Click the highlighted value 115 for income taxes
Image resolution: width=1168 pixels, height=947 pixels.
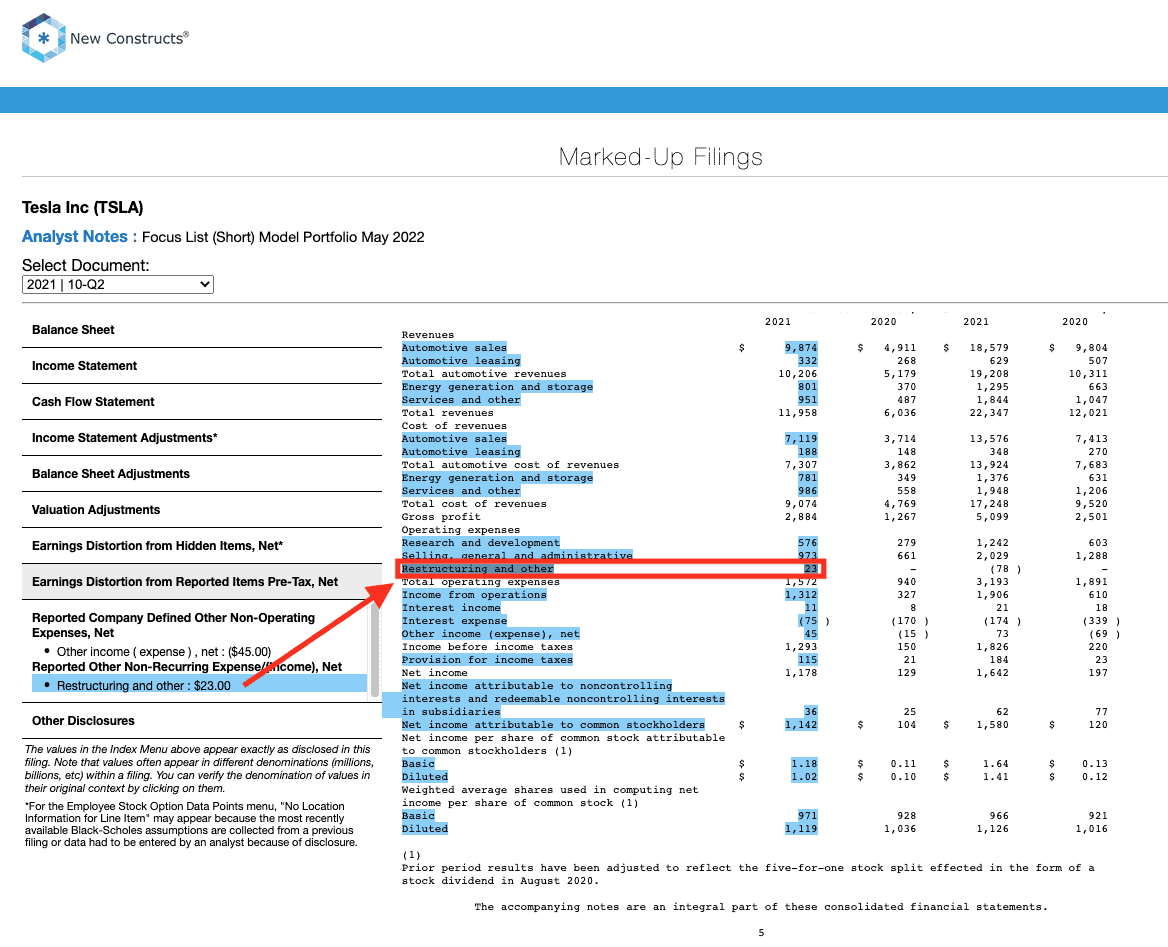pyautogui.click(x=807, y=660)
